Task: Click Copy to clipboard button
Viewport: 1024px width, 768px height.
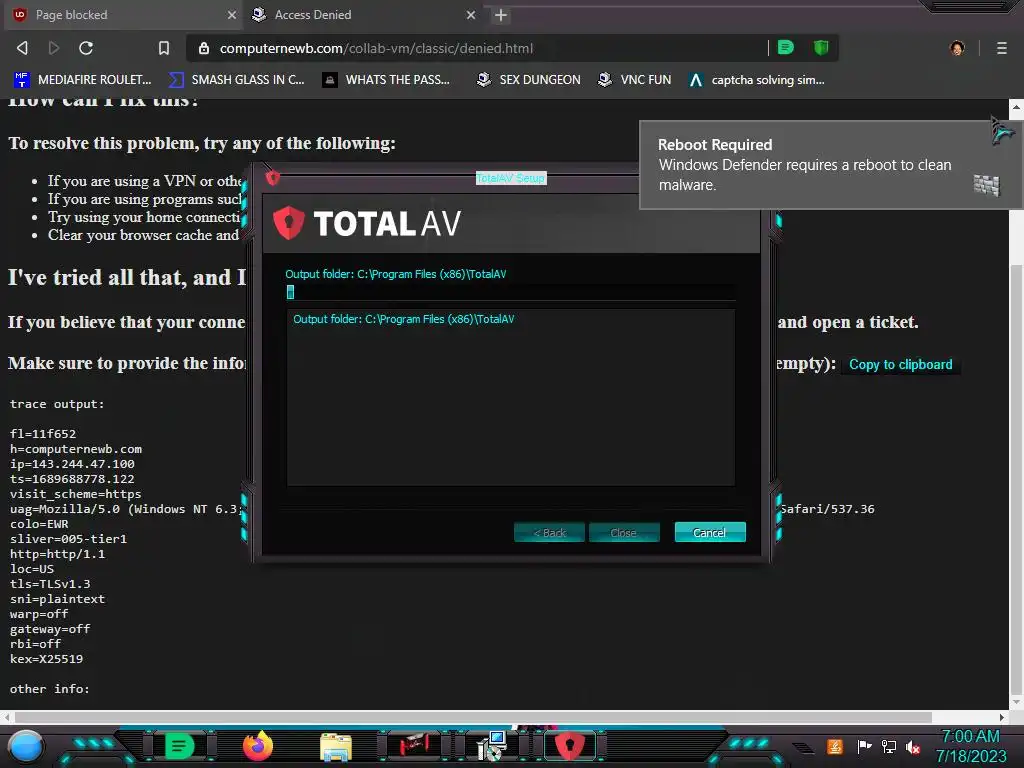Action: coord(901,364)
